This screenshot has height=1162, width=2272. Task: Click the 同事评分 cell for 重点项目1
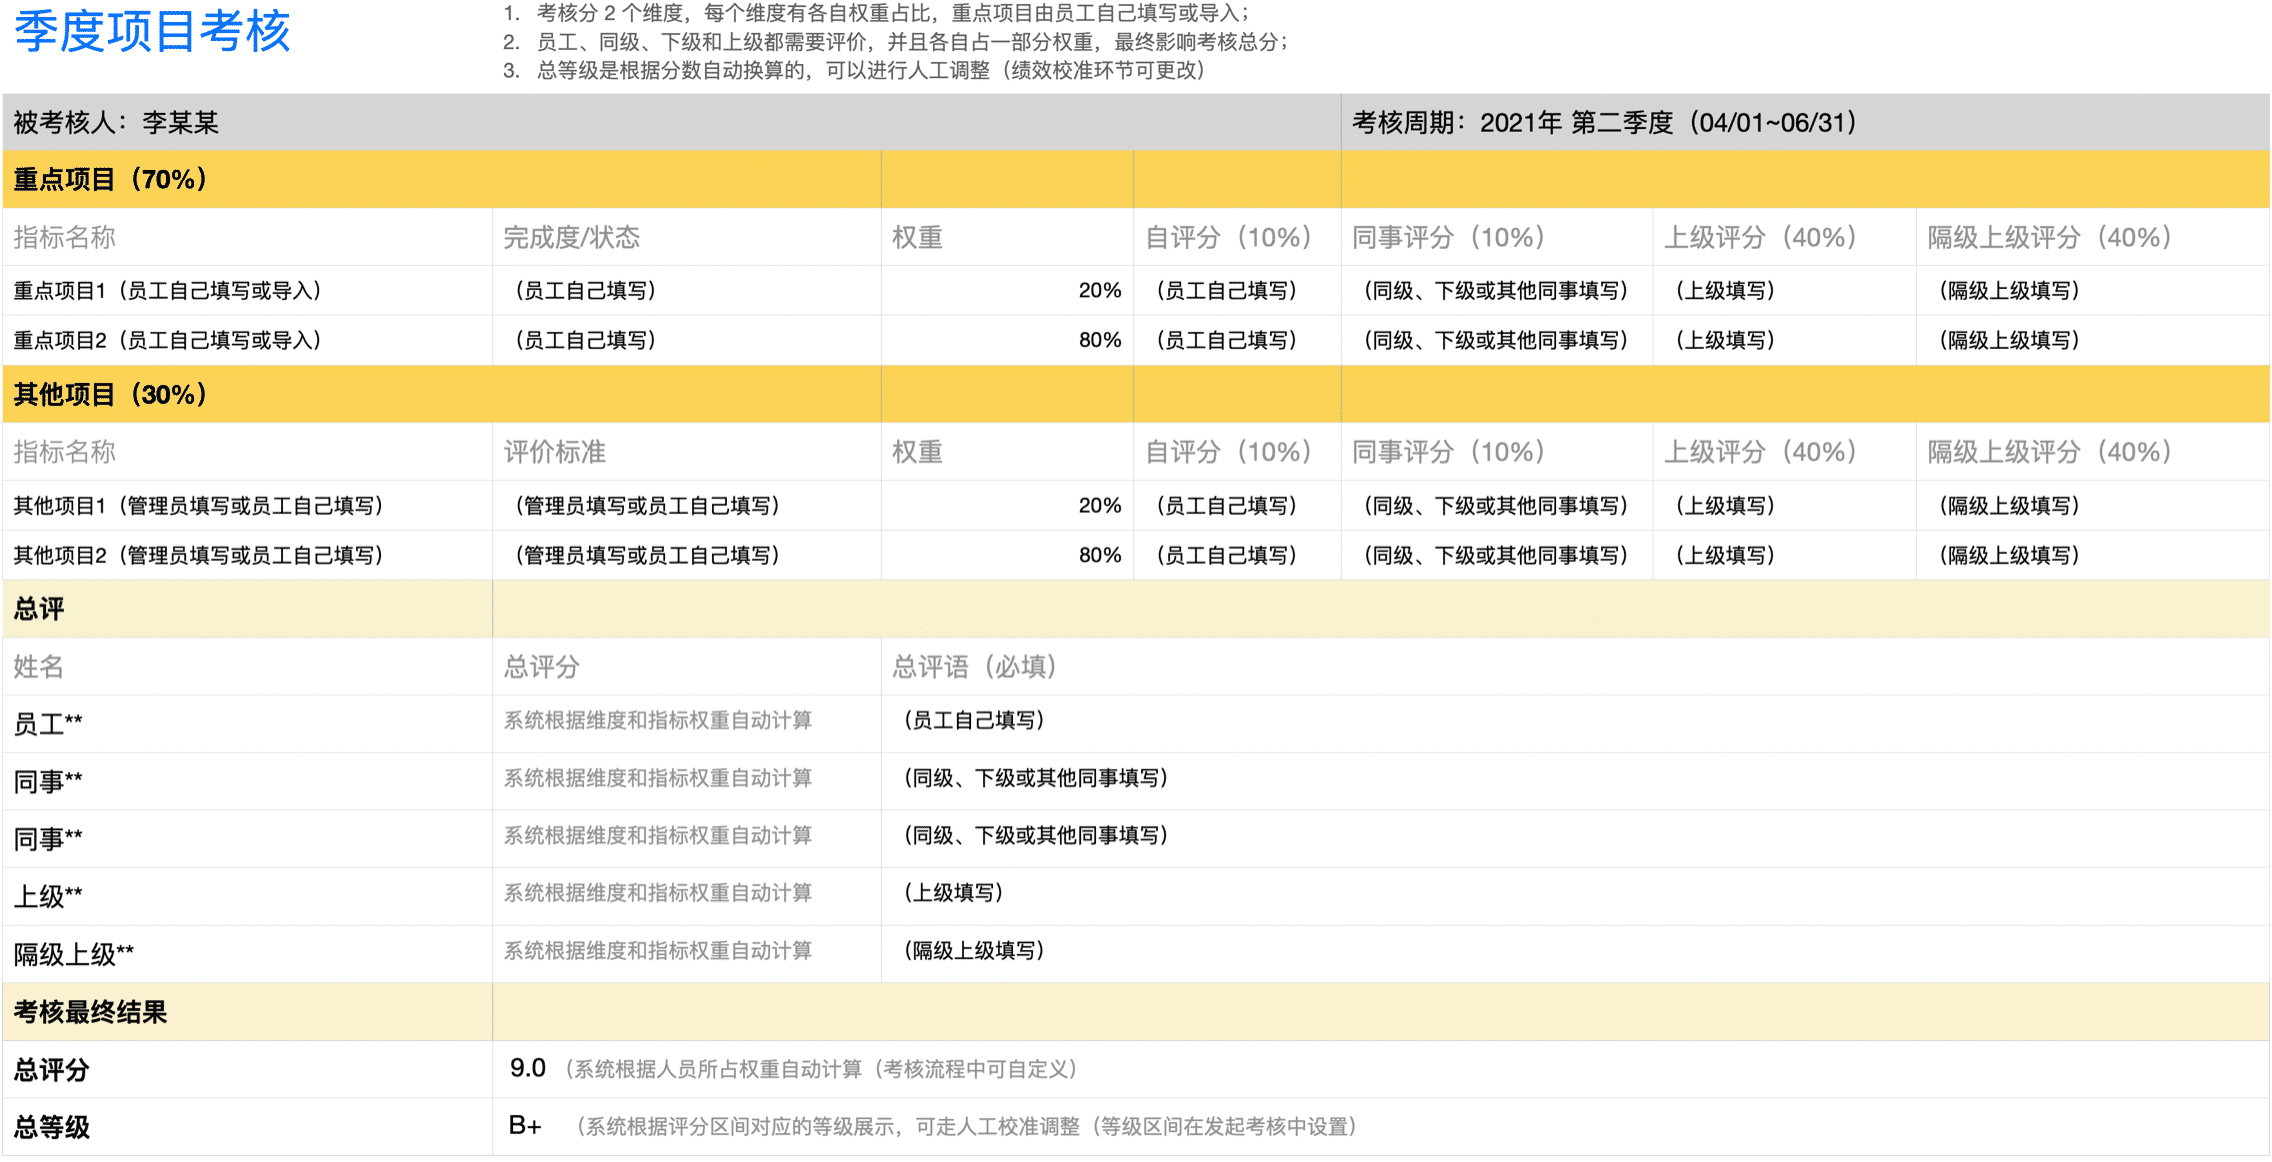point(1497,290)
